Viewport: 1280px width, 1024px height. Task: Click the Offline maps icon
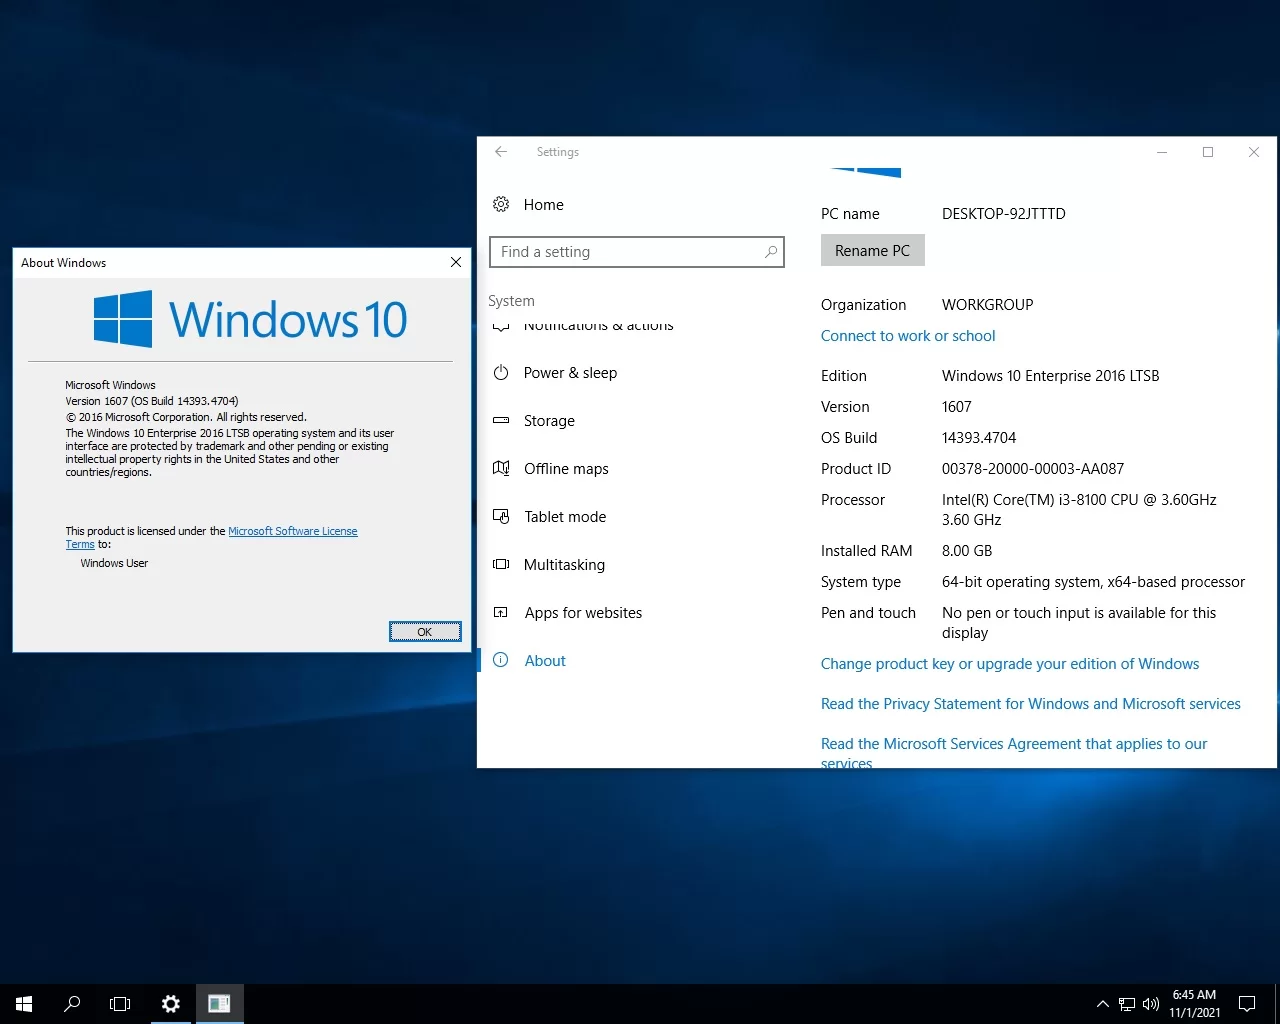(x=501, y=469)
